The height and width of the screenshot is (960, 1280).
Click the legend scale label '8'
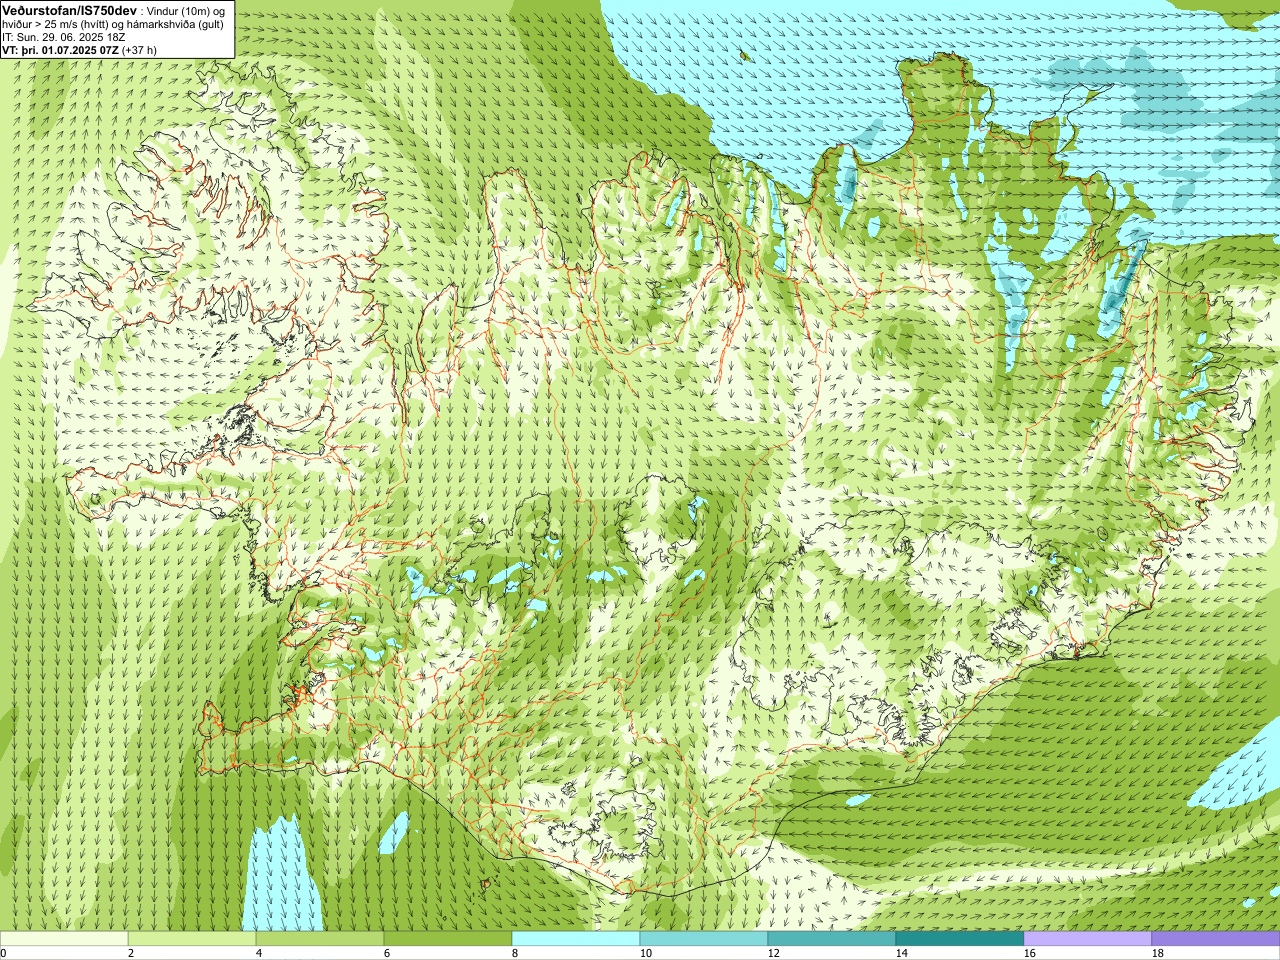(515, 953)
